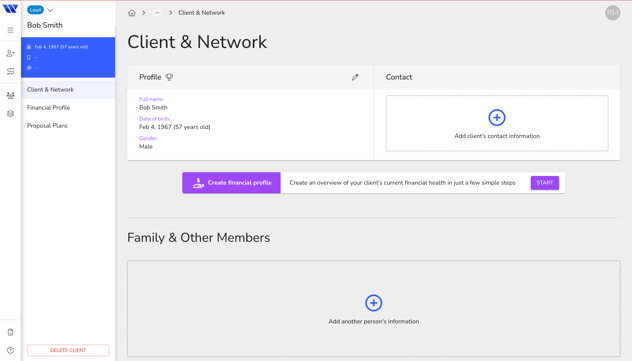Click the Lead status badge
Image resolution: width=632 pixels, height=361 pixels.
(35, 10)
